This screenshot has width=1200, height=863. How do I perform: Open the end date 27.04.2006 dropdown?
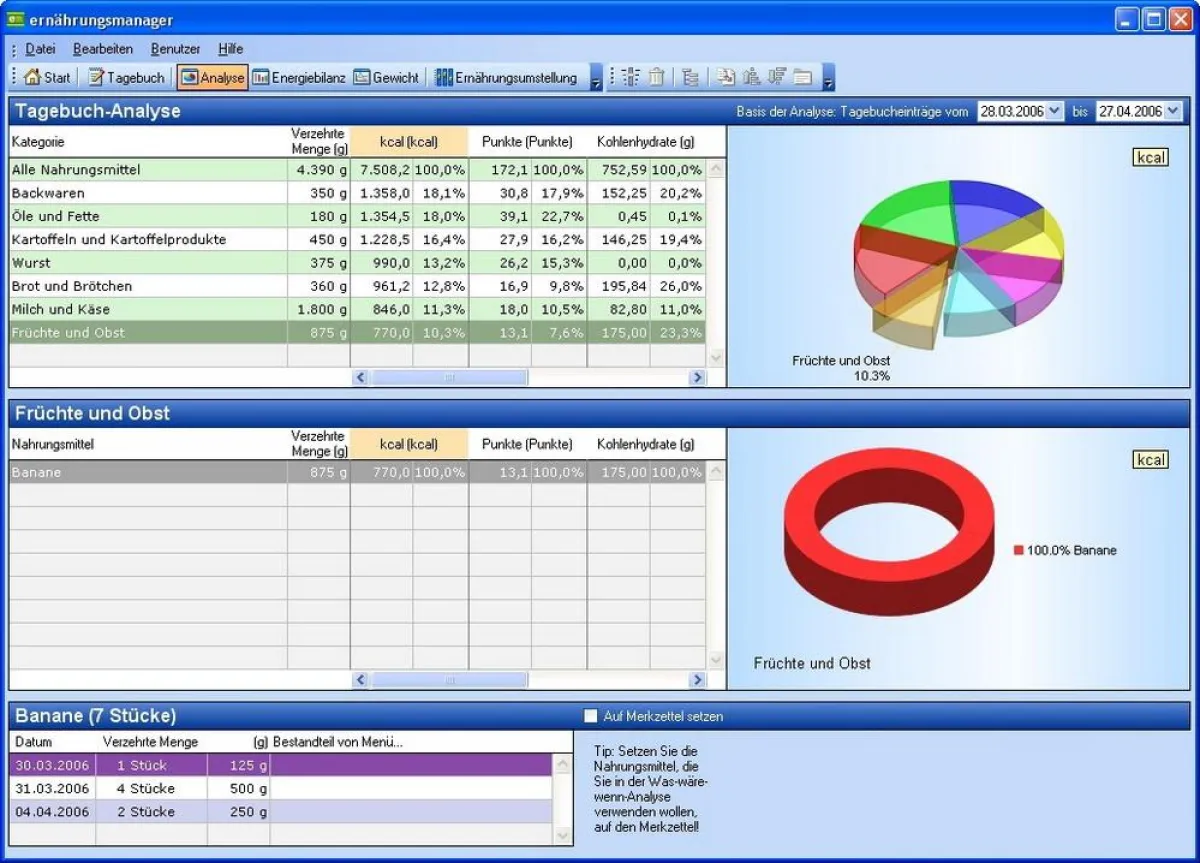(x=1172, y=111)
